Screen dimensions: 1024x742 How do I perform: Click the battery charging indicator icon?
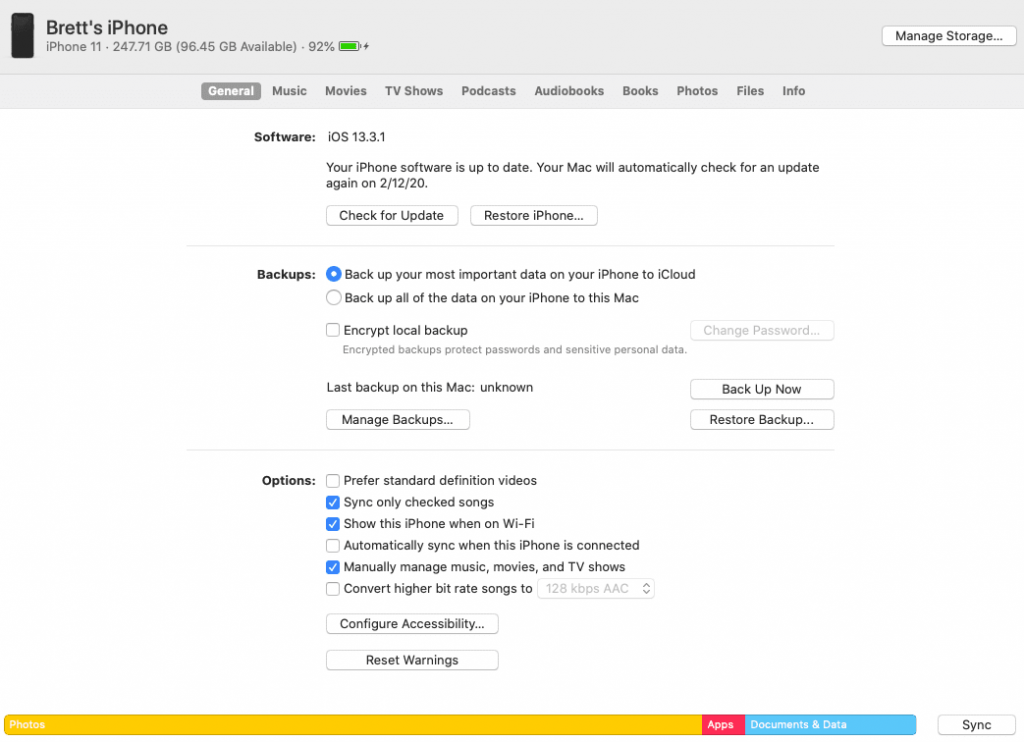(353, 46)
